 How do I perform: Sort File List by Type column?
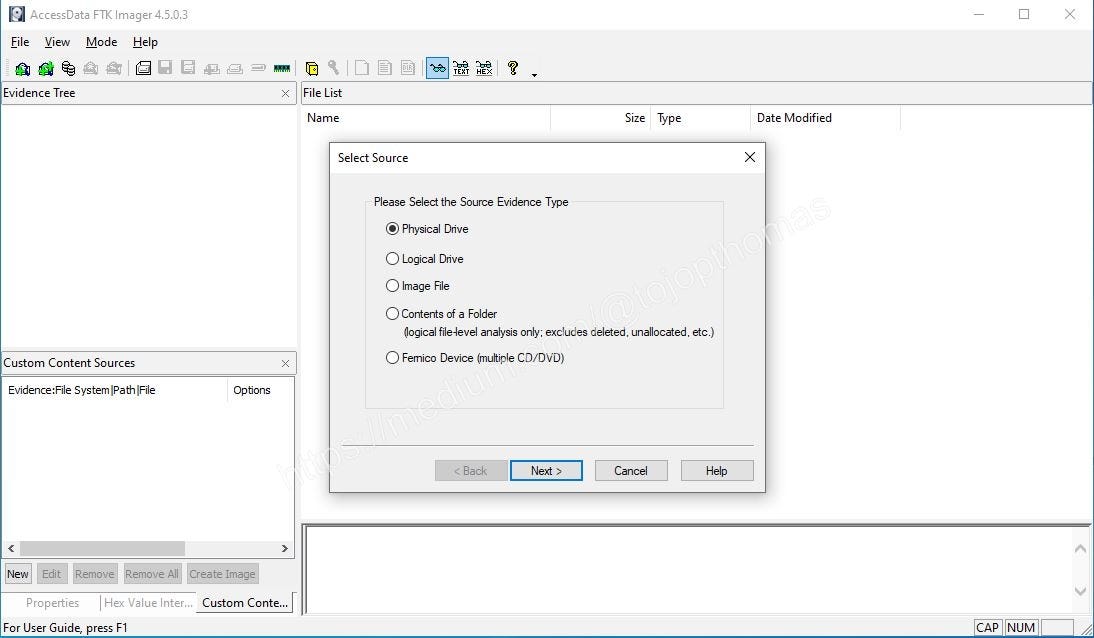tap(700, 118)
